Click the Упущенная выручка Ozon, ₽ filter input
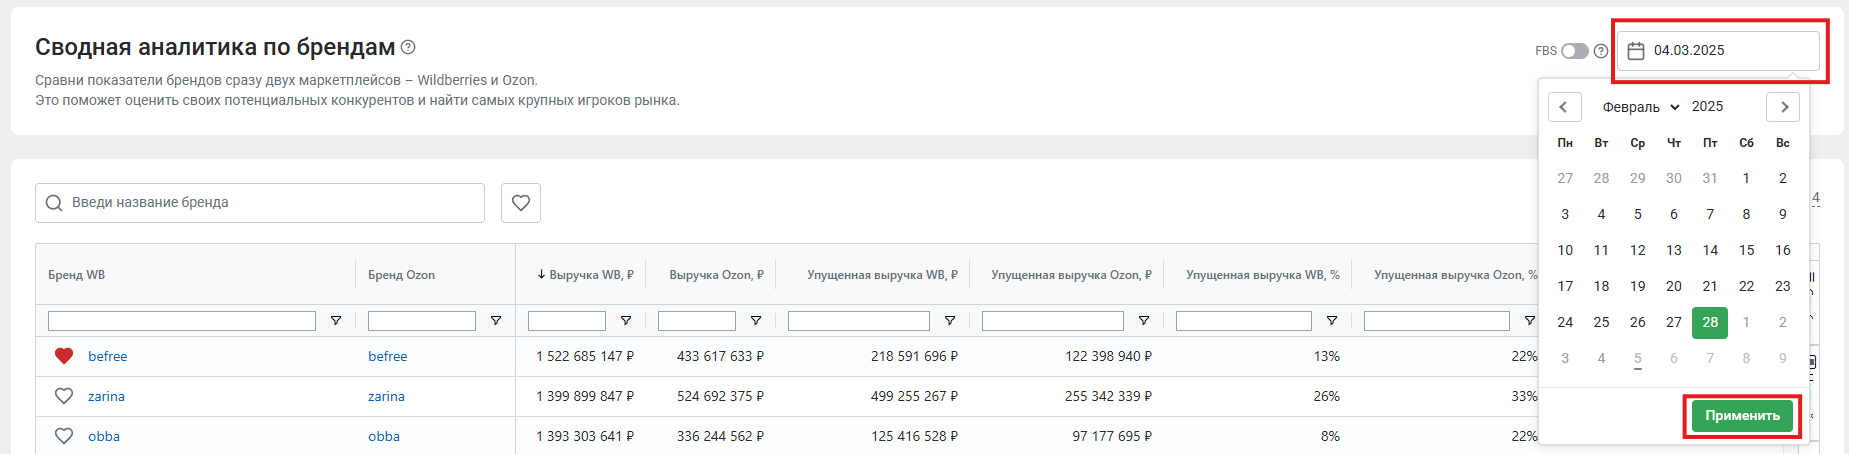 (1053, 321)
